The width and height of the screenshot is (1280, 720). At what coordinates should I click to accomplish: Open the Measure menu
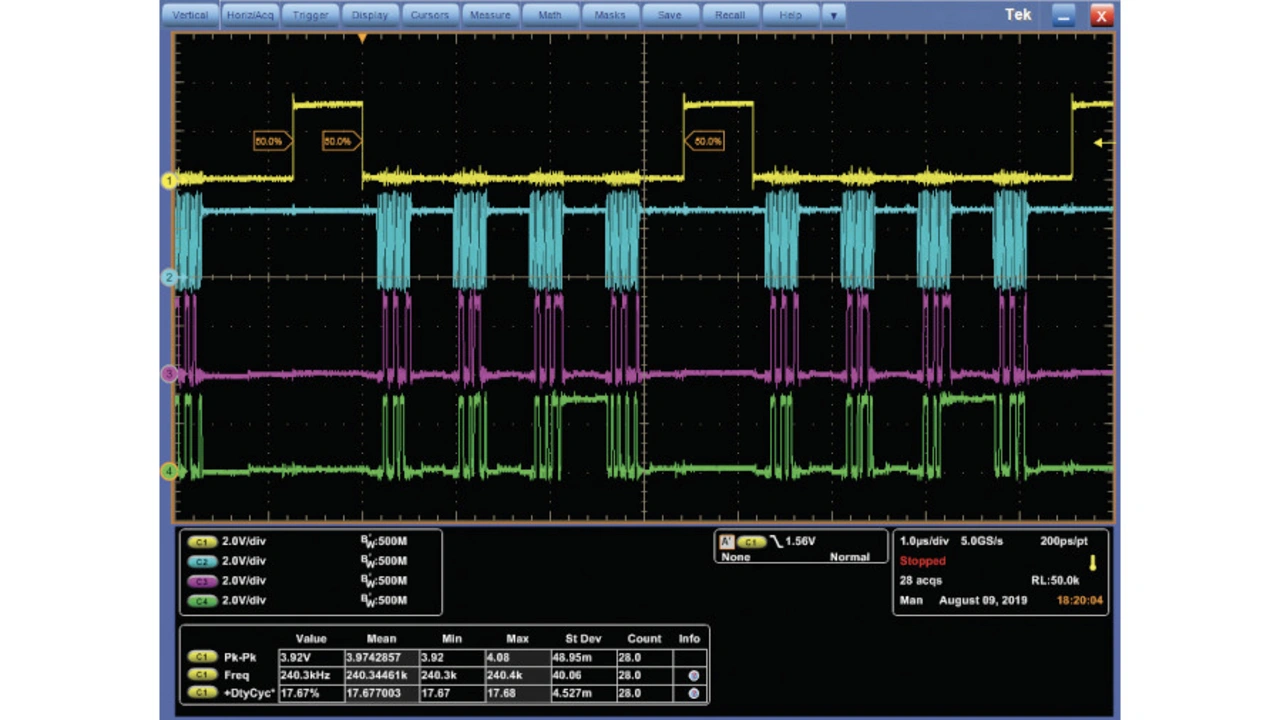click(x=490, y=16)
